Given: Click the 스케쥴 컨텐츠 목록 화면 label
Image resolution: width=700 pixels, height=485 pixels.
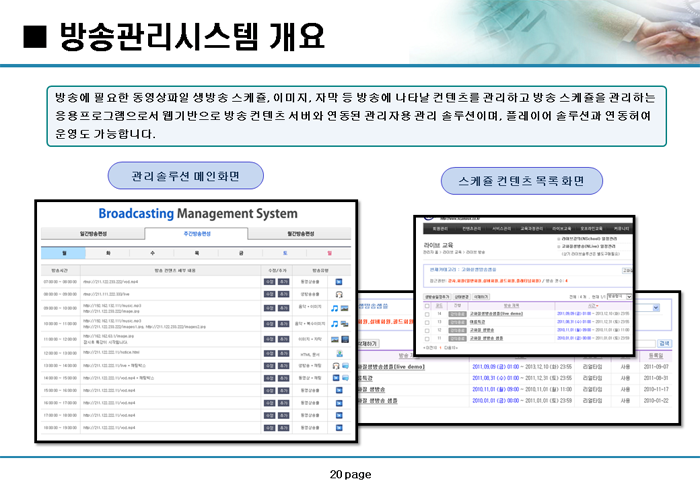Looking at the screenshot, I should point(522,181).
